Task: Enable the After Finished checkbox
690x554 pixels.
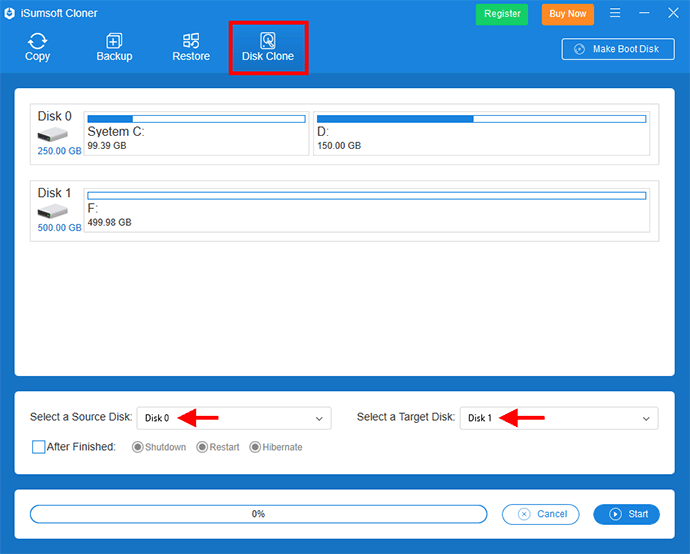Action: click(39, 447)
